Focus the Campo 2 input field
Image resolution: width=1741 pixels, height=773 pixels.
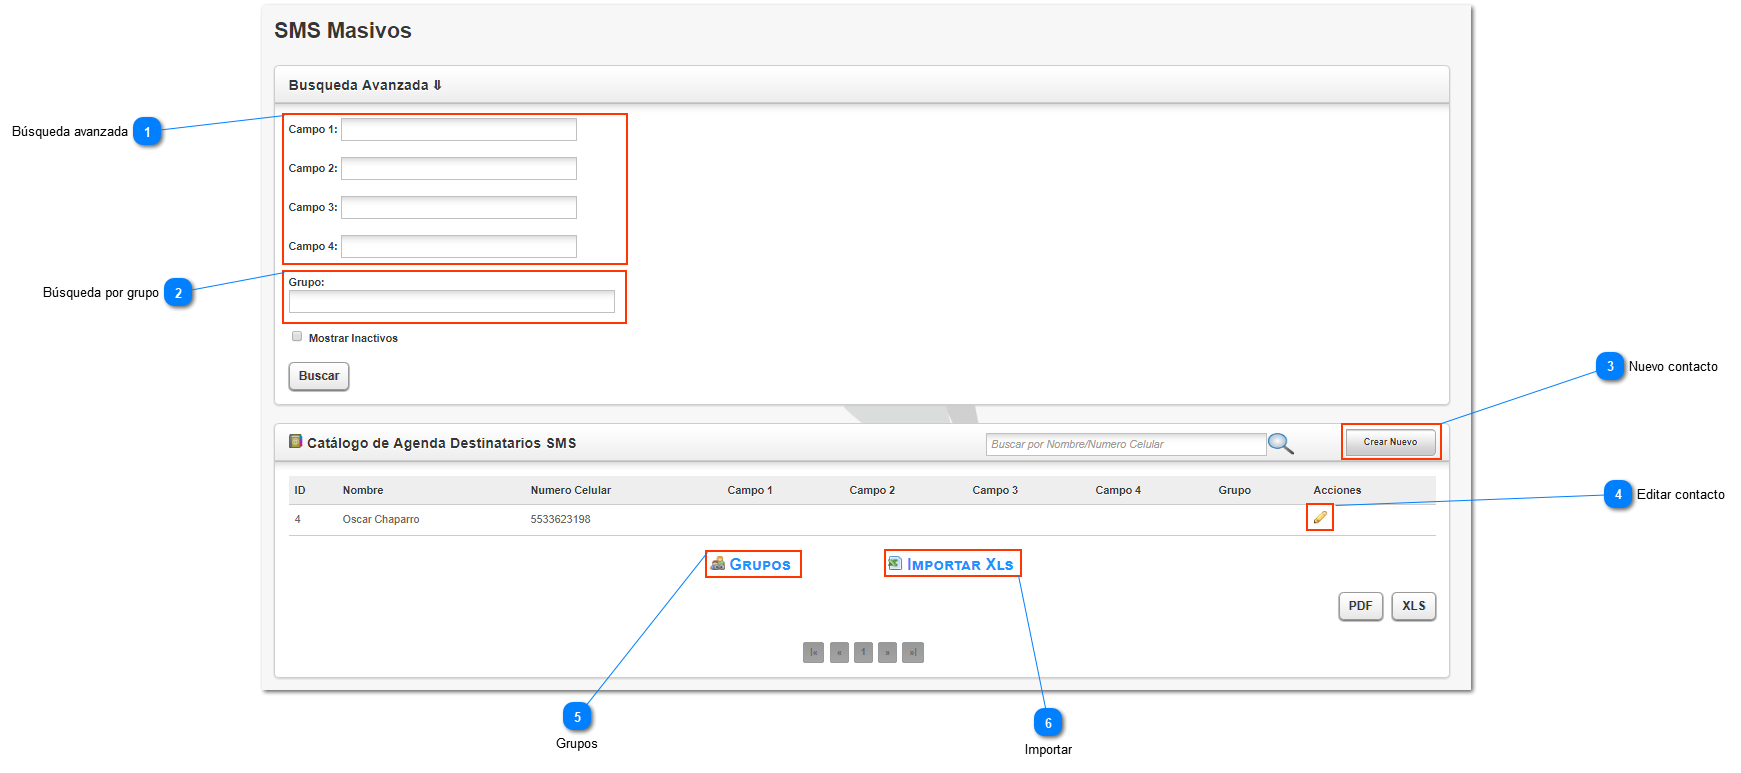click(x=459, y=168)
